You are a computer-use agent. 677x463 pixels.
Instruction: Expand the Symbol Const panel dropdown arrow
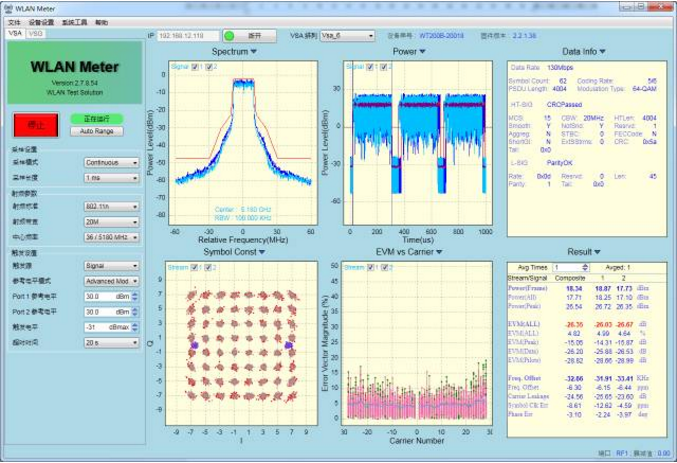(262, 252)
